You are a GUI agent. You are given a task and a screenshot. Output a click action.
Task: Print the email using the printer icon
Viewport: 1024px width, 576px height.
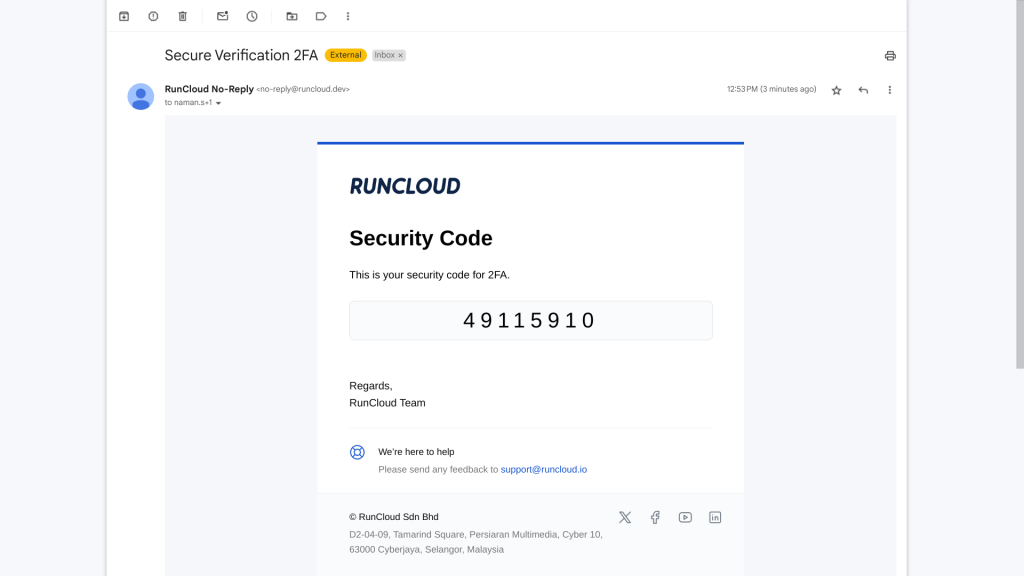tap(890, 56)
